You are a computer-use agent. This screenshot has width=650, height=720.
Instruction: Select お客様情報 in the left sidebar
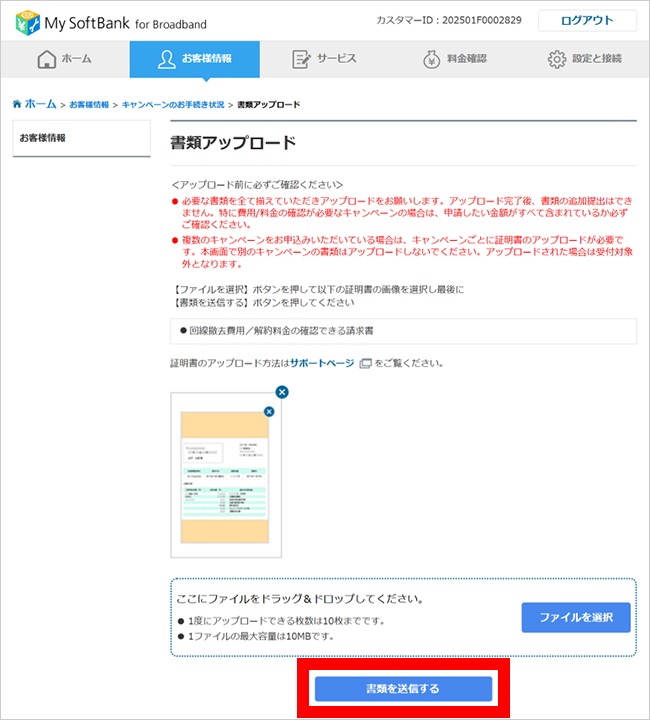(43, 137)
